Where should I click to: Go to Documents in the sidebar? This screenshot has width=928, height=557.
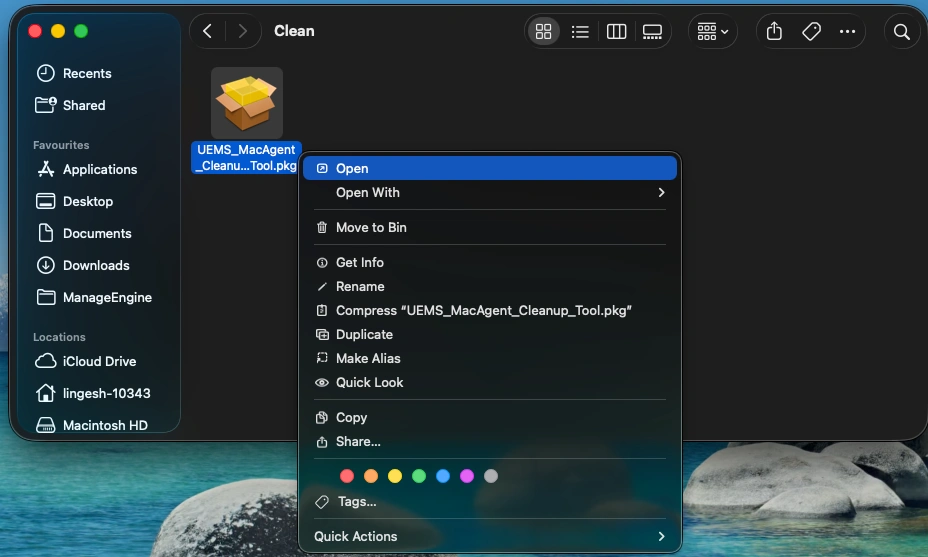84,233
